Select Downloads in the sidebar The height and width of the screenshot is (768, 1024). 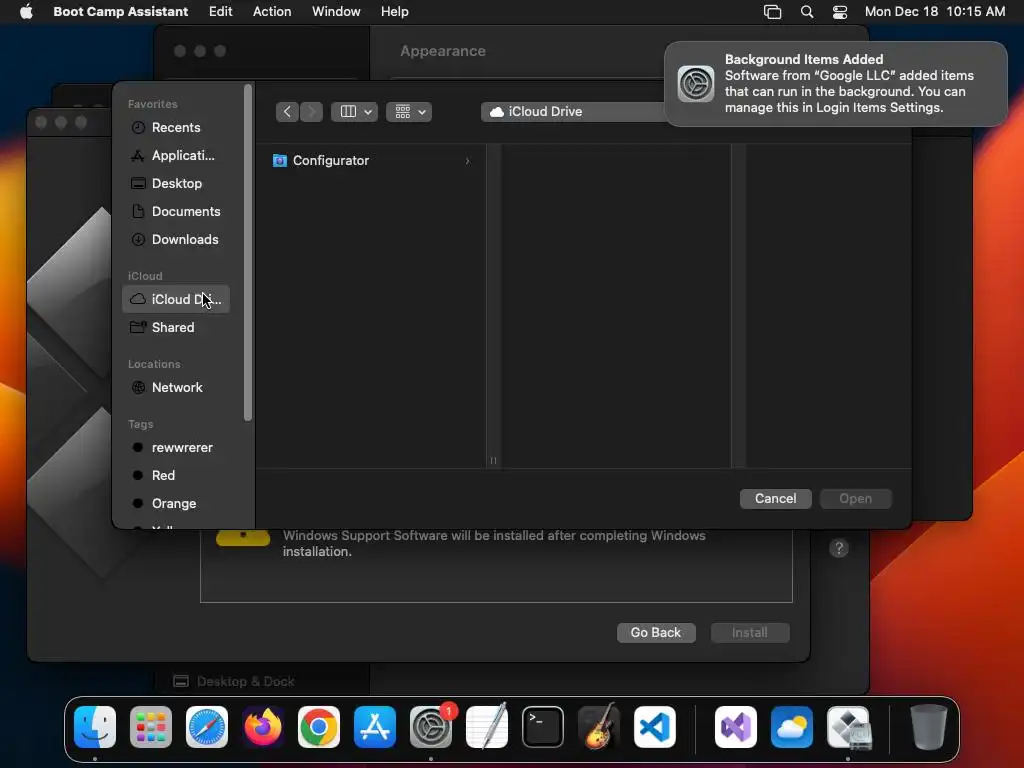pyautogui.click(x=176, y=240)
